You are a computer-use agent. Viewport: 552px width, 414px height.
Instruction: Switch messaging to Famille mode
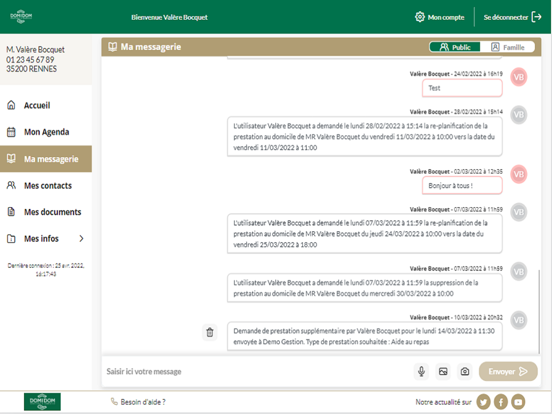coord(507,47)
